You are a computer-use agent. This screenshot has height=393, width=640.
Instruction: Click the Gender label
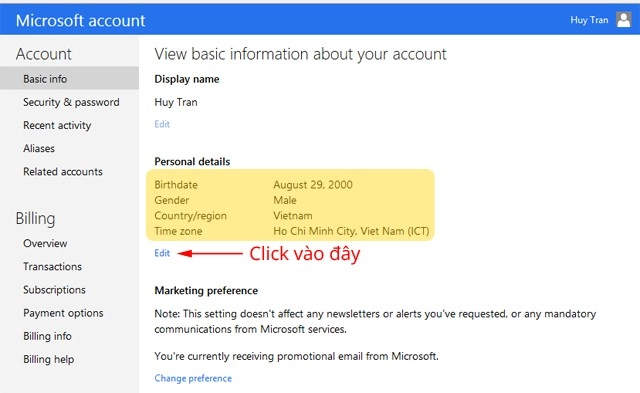172,200
